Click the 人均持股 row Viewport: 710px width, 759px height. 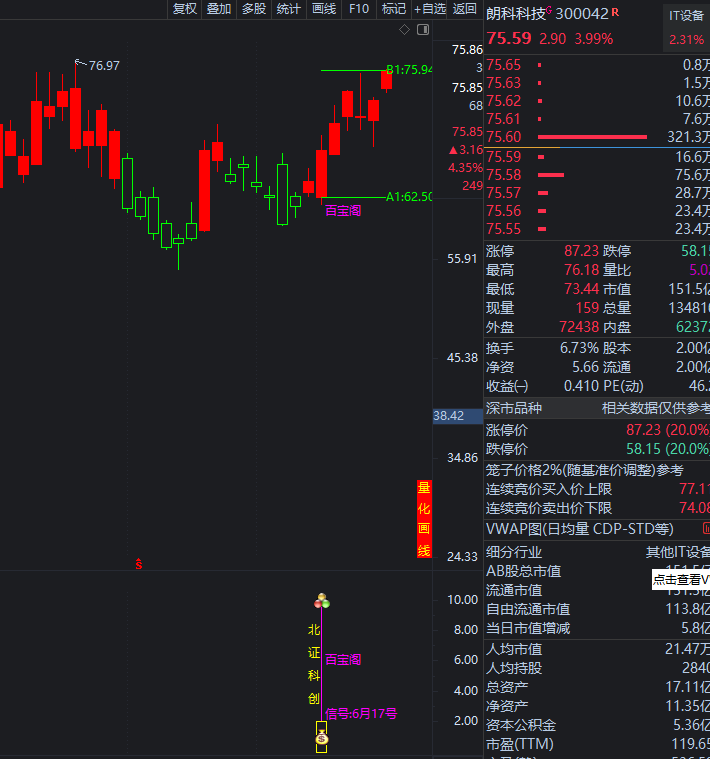tap(597, 668)
